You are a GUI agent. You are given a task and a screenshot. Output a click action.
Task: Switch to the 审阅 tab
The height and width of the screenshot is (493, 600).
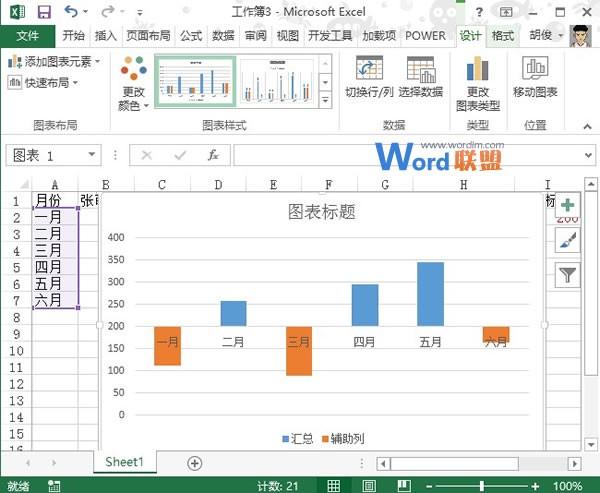coord(255,36)
